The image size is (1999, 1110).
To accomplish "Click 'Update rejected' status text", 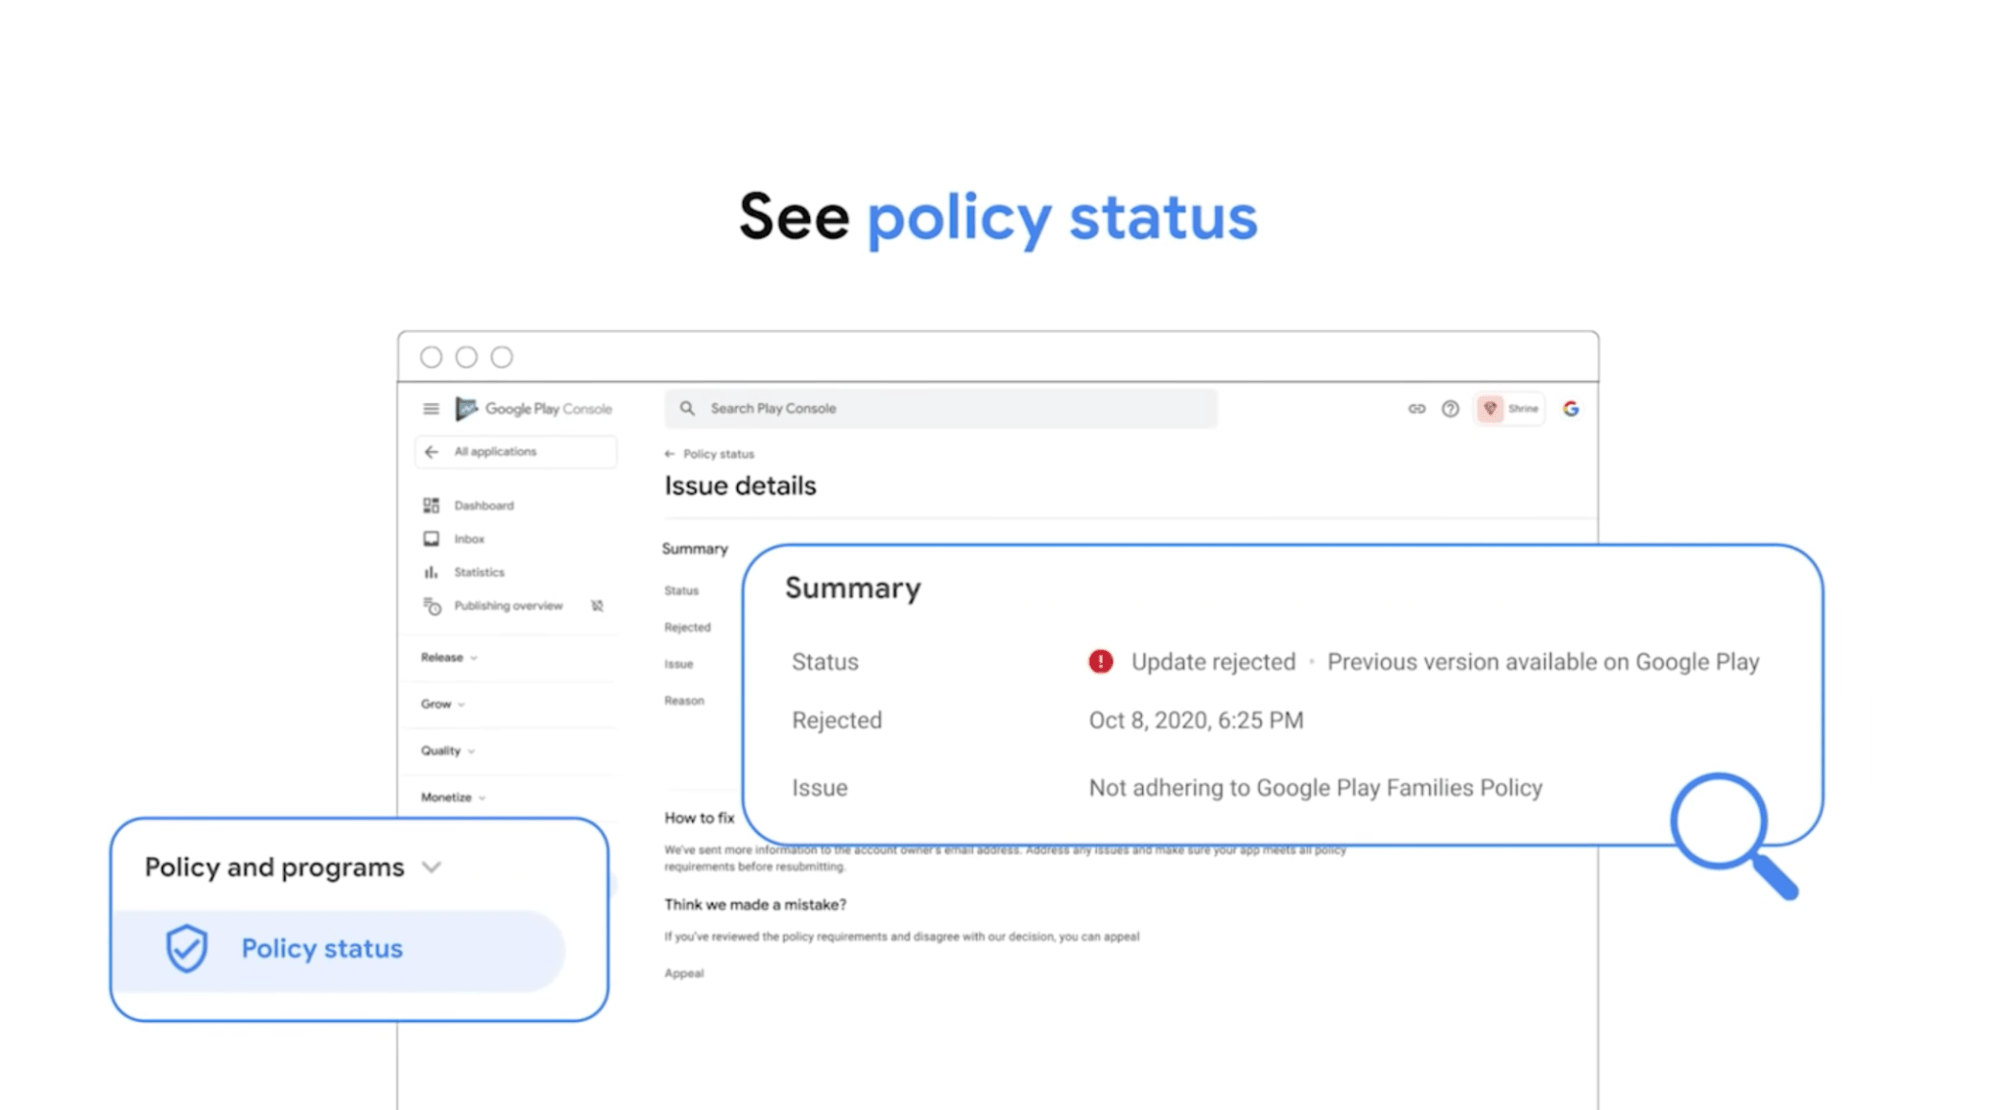I will point(1213,662).
